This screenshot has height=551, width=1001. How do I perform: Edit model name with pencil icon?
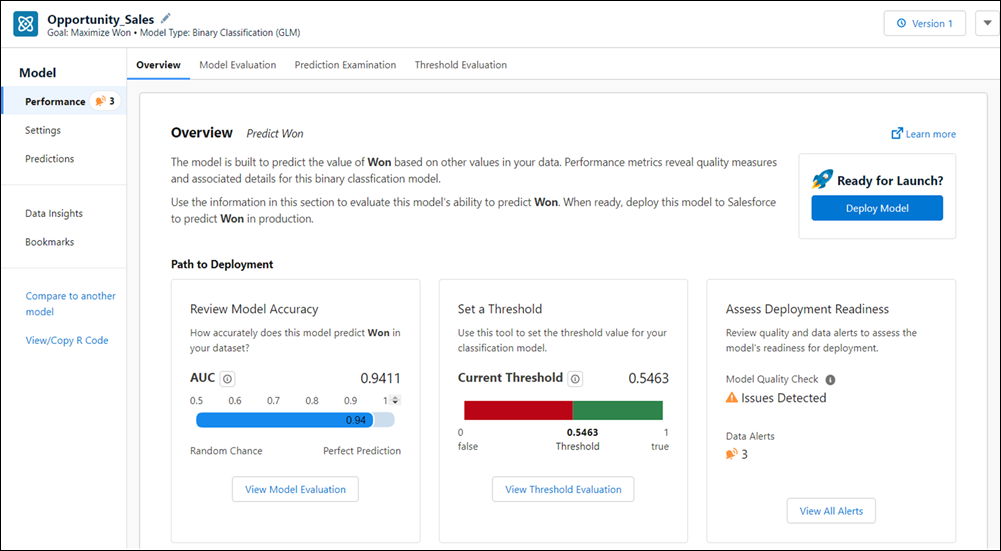166,18
